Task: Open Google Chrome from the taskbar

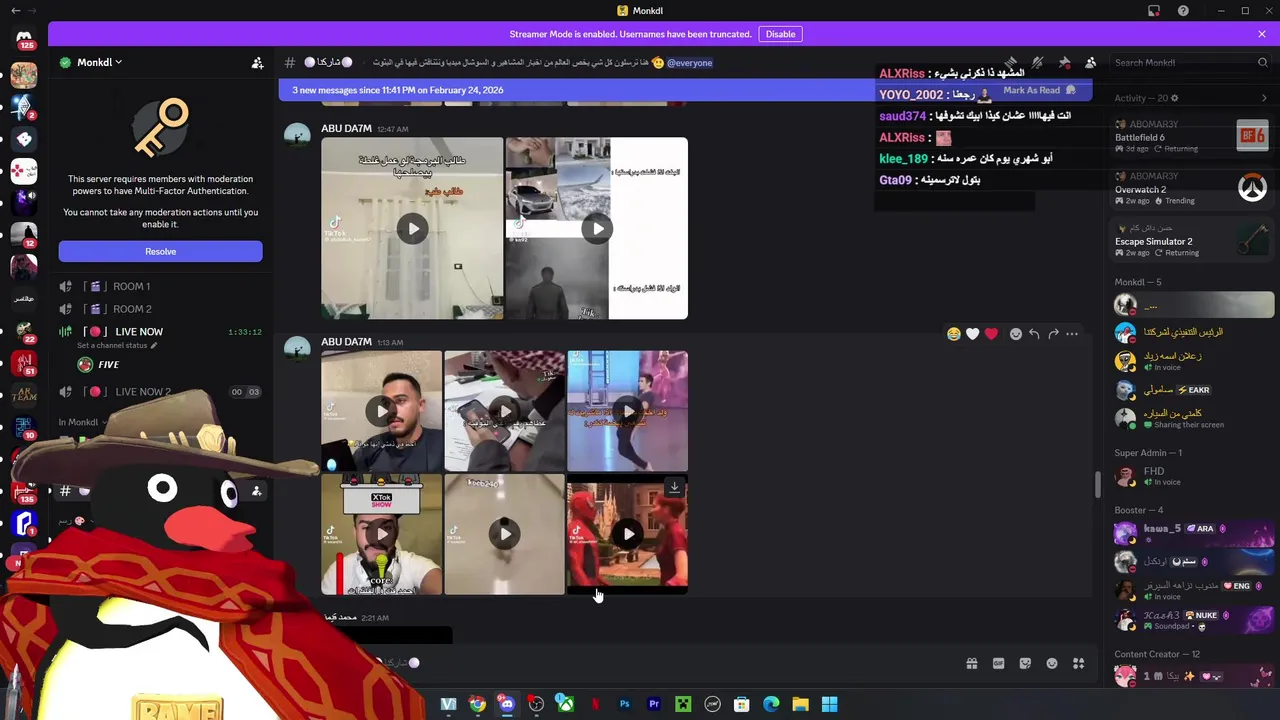Action: click(x=478, y=704)
